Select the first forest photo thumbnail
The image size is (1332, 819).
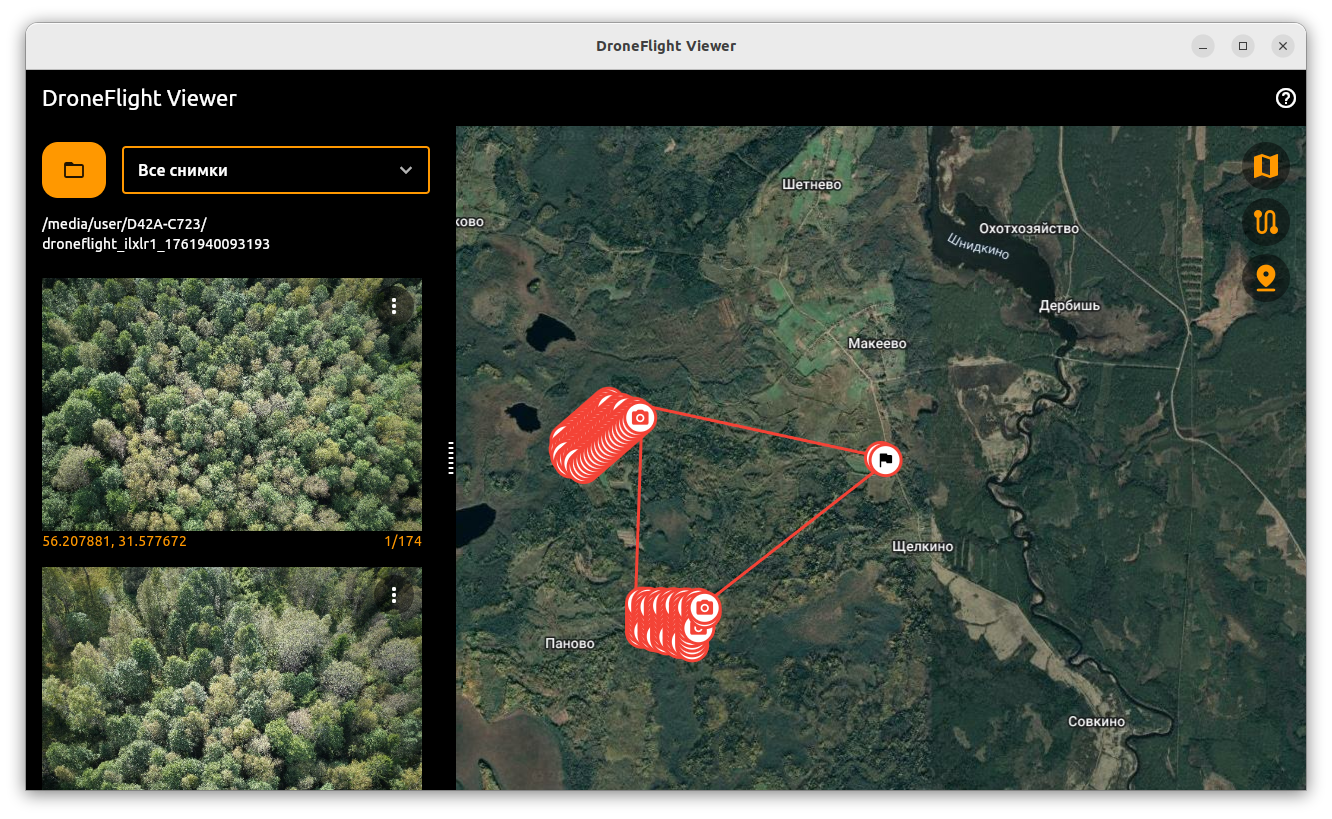[231, 404]
